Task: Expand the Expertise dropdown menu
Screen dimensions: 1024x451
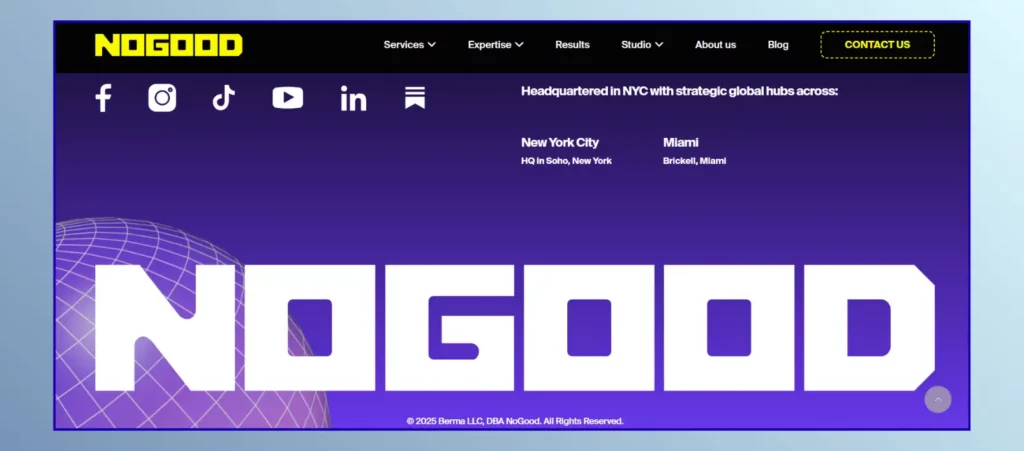Action: [496, 45]
